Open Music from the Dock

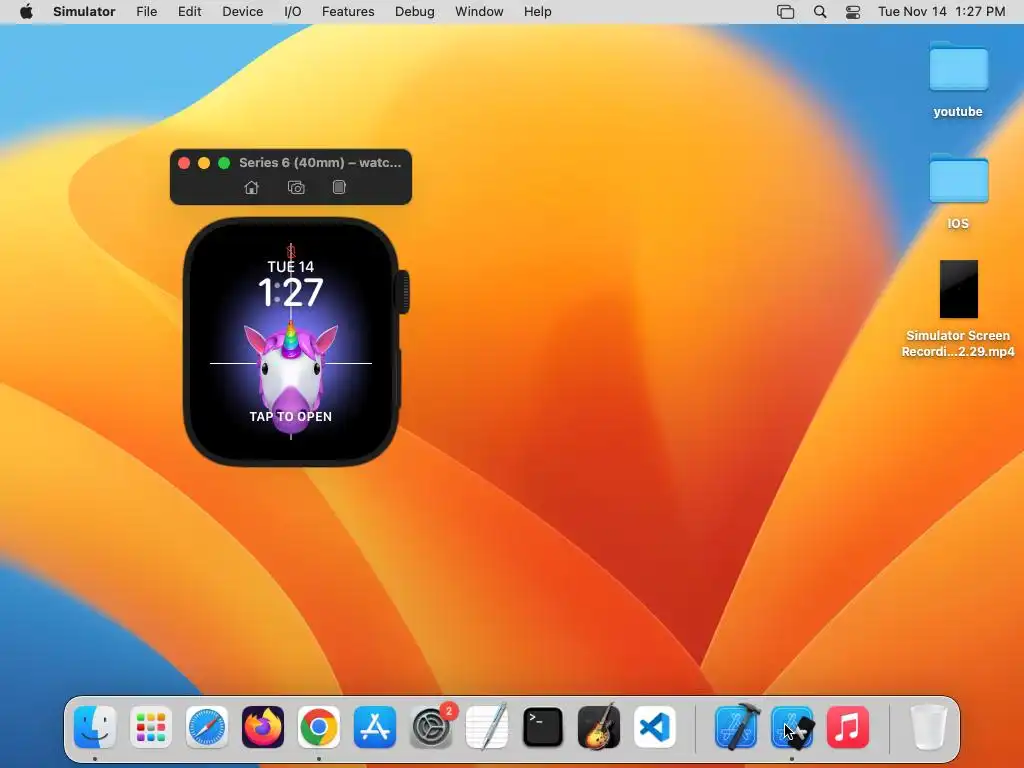(848, 727)
